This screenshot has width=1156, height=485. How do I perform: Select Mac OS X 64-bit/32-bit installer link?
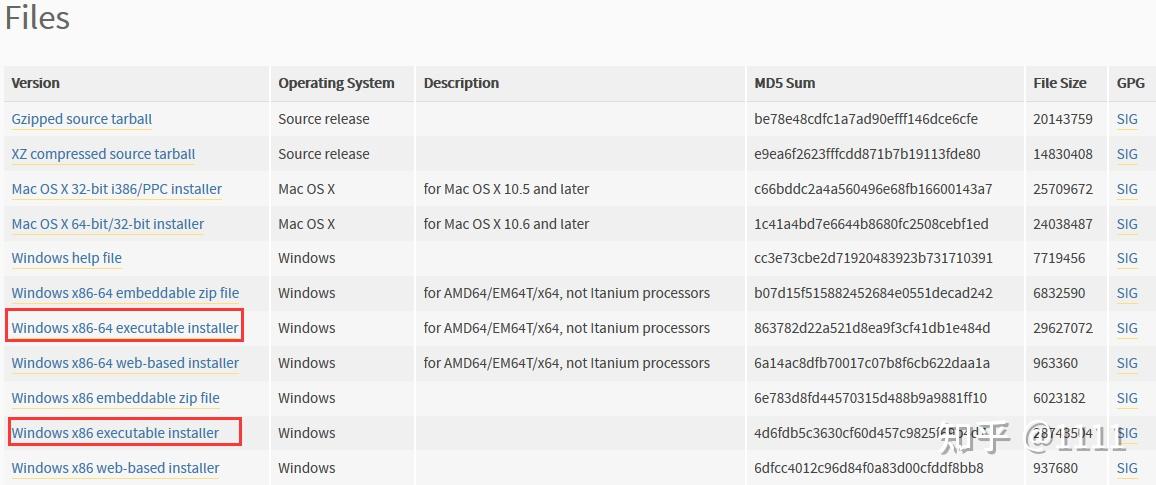tap(107, 224)
